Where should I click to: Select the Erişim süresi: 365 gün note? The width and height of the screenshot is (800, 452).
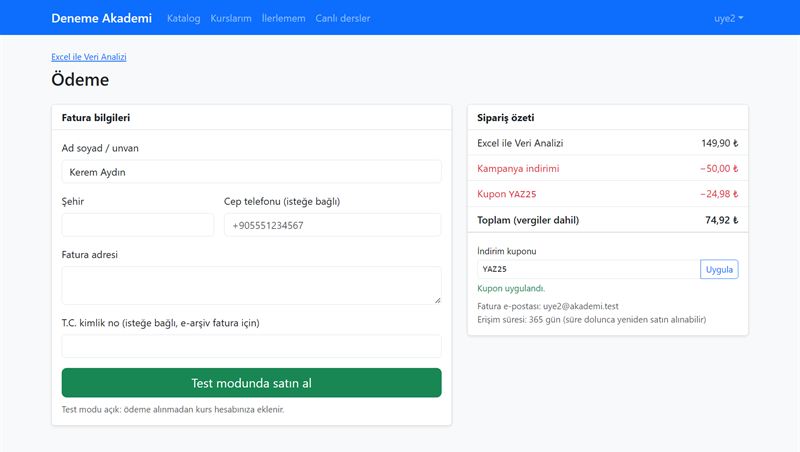(x=592, y=319)
